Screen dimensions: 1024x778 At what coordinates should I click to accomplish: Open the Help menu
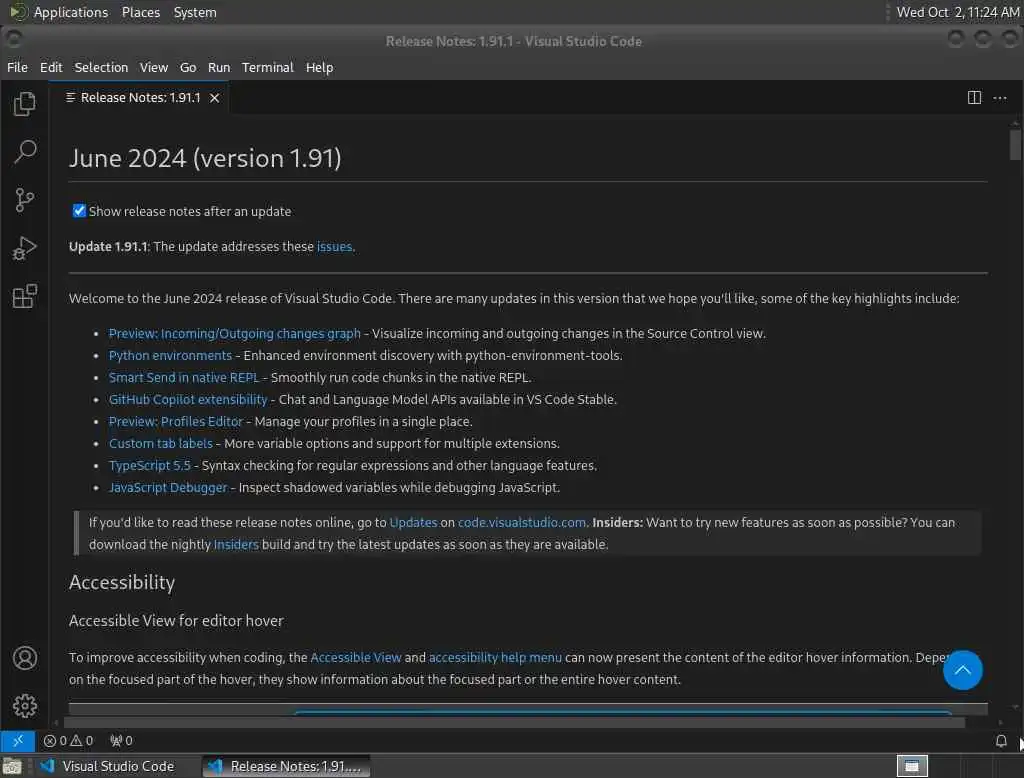[x=319, y=67]
